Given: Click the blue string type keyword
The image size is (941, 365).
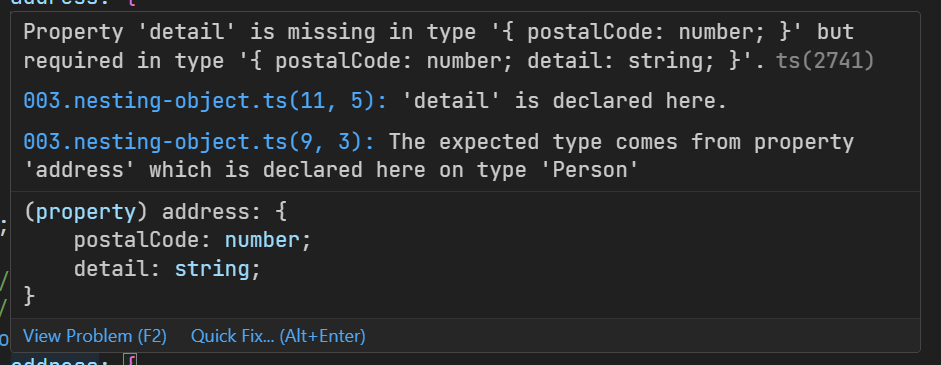Looking at the screenshot, I should point(212,269).
